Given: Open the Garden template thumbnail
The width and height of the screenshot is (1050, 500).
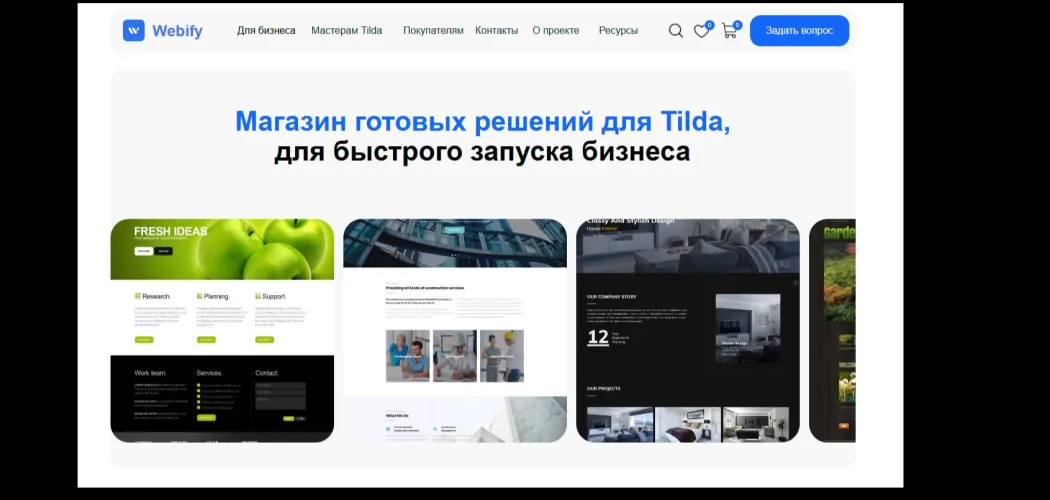Looking at the screenshot, I should coord(832,331).
